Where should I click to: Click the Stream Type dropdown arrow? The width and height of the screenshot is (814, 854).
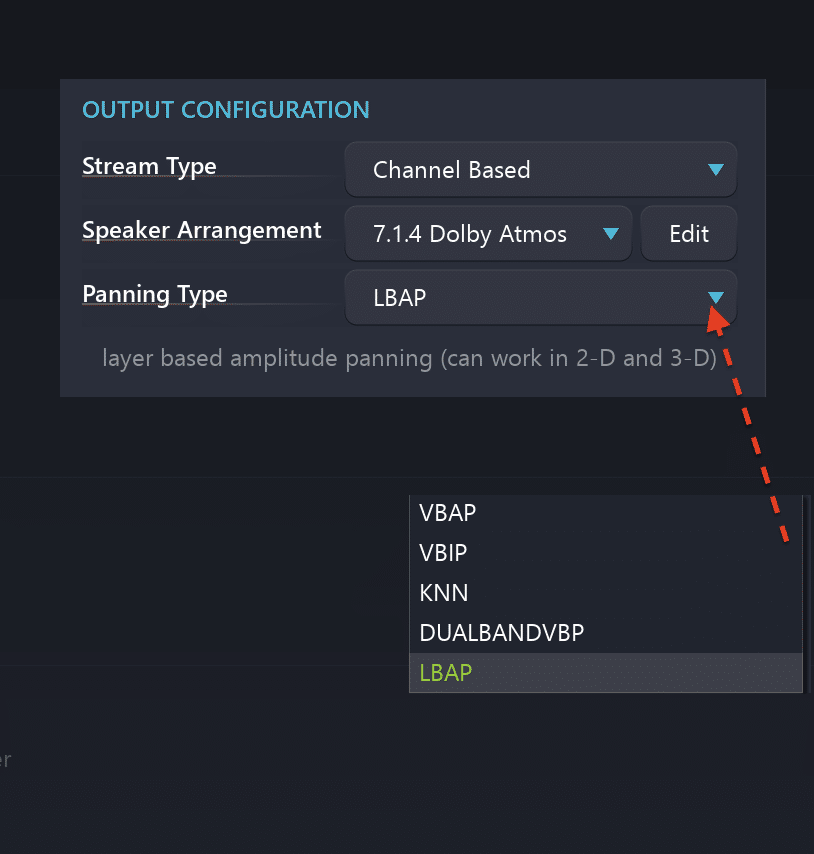point(715,170)
